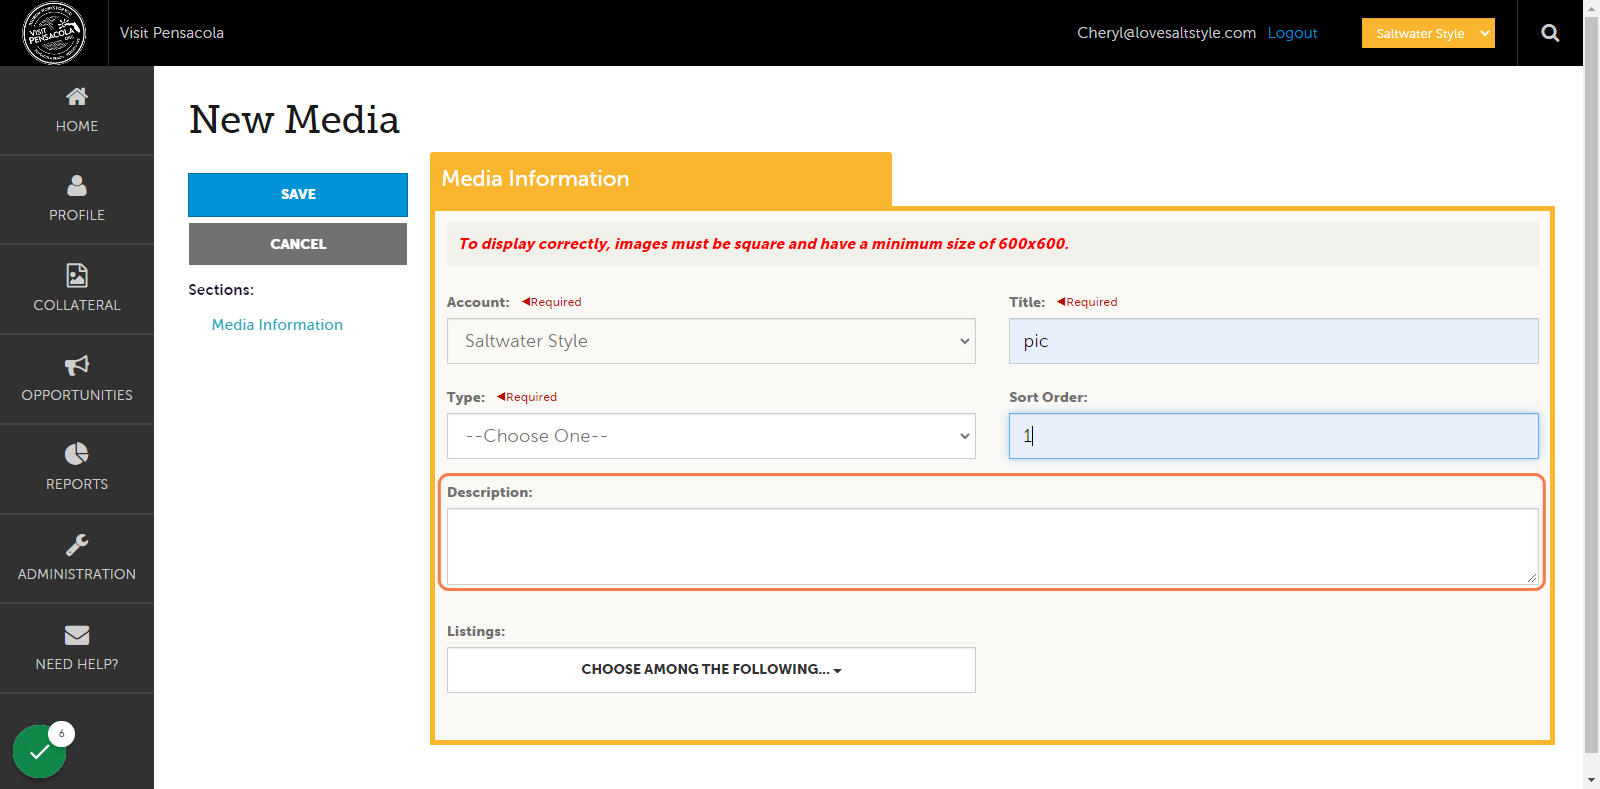Click the Logout link
The width and height of the screenshot is (1600, 789).
(x=1292, y=33)
